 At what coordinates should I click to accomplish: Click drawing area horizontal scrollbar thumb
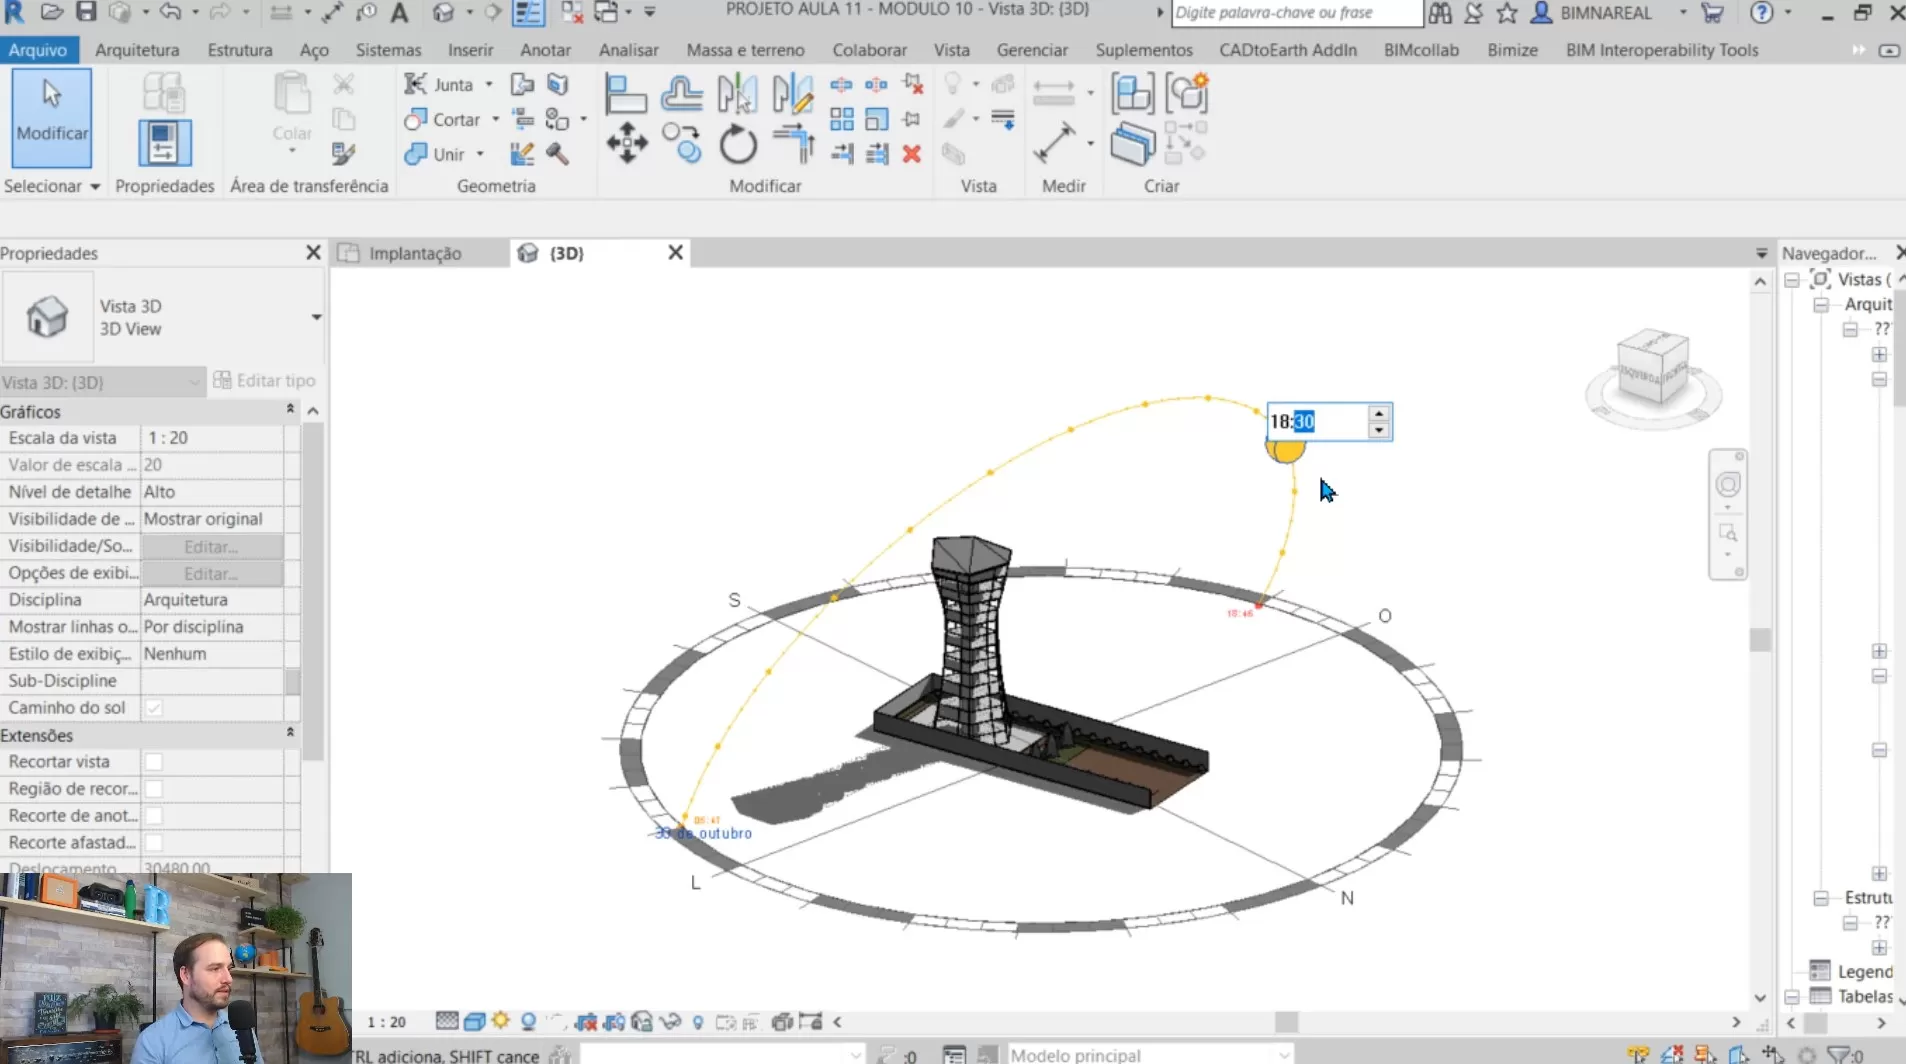click(1286, 1022)
